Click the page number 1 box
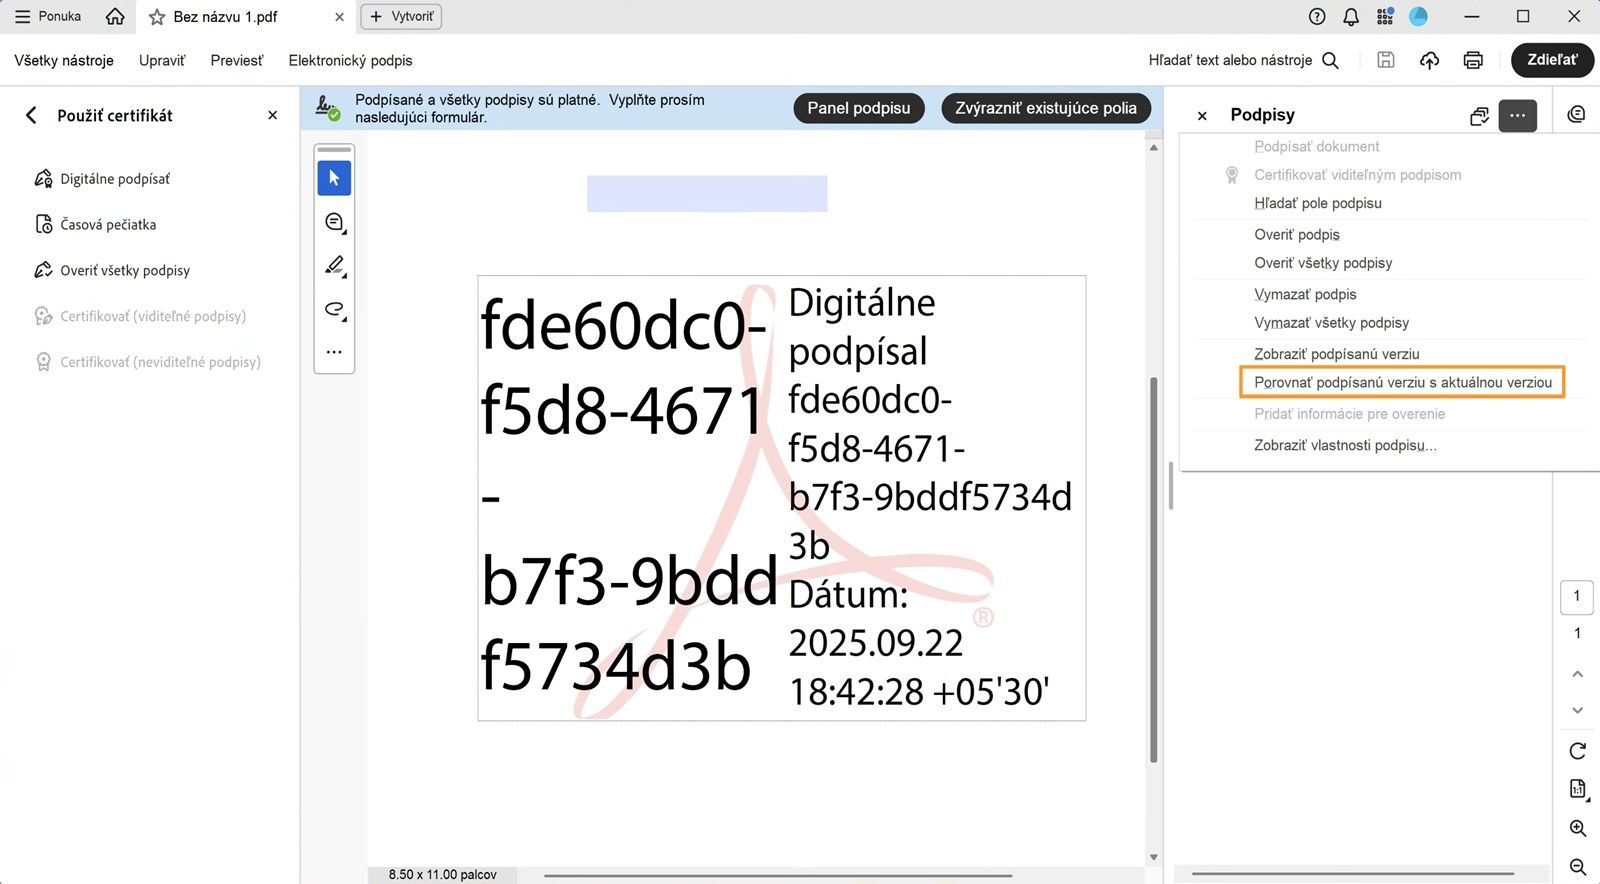 click(x=1577, y=597)
